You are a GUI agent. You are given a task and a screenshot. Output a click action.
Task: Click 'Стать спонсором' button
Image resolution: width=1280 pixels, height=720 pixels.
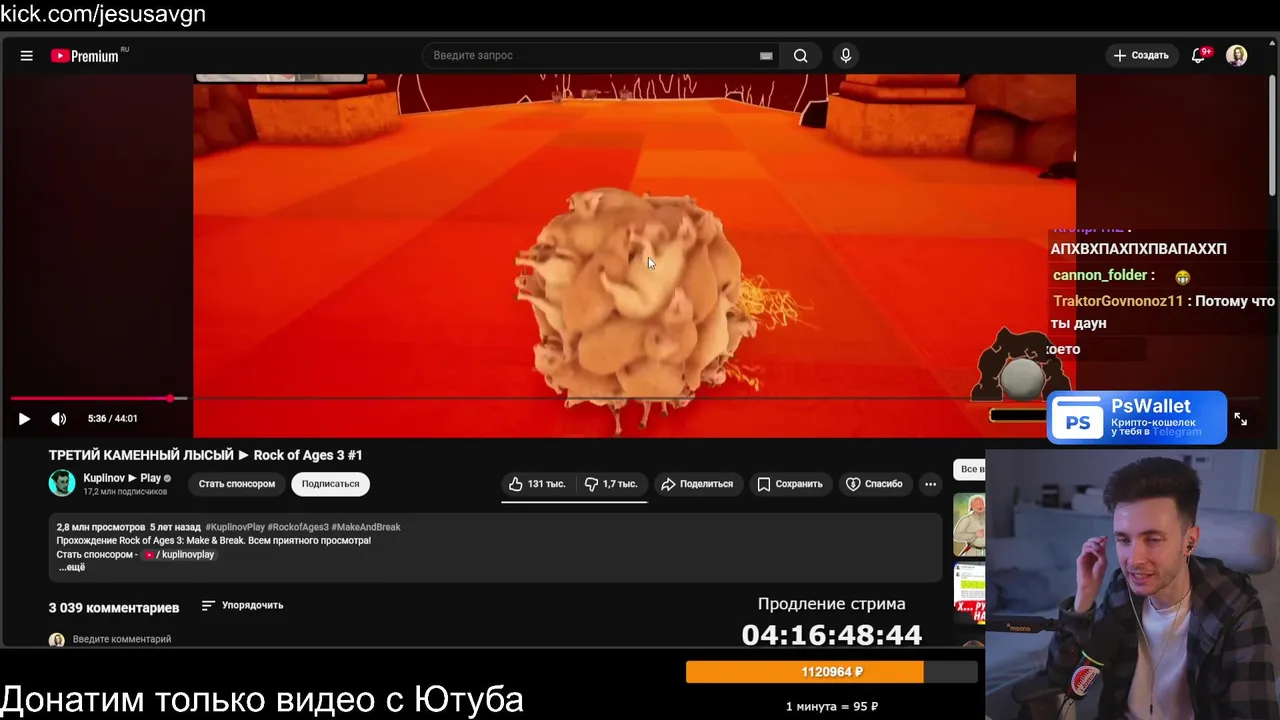236,484
